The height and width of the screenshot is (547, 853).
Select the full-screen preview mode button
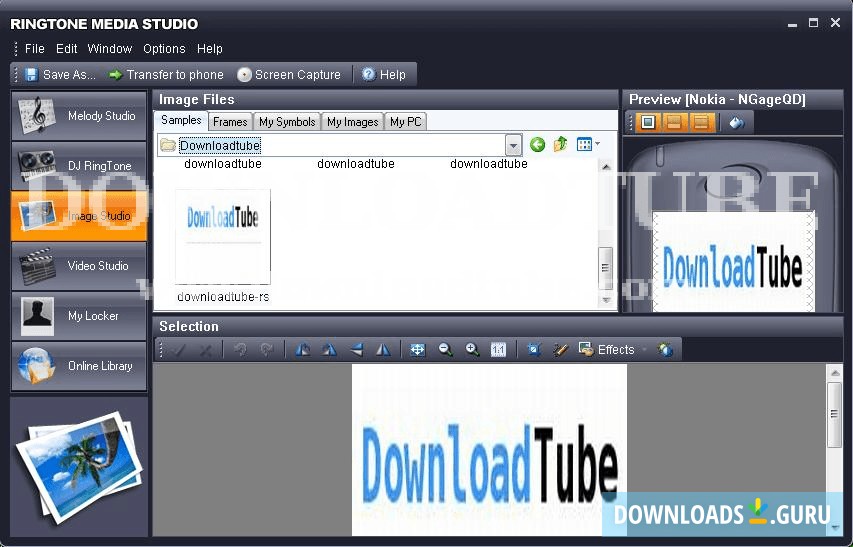[648, 122]
